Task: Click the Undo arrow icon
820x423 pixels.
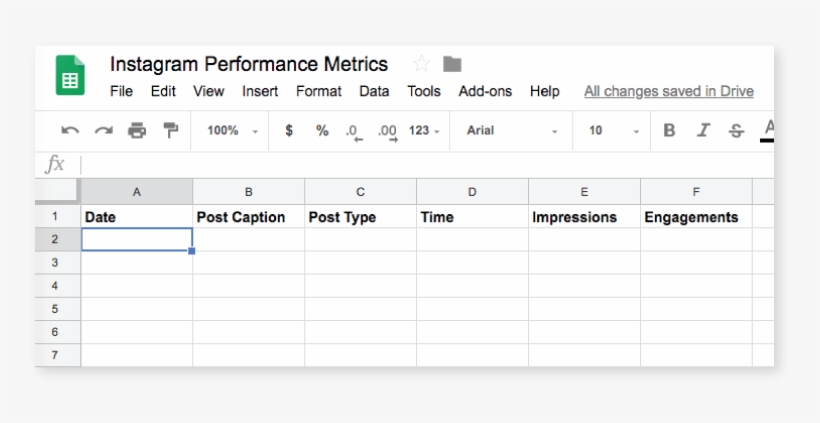Action: click(x=70, y=131)
